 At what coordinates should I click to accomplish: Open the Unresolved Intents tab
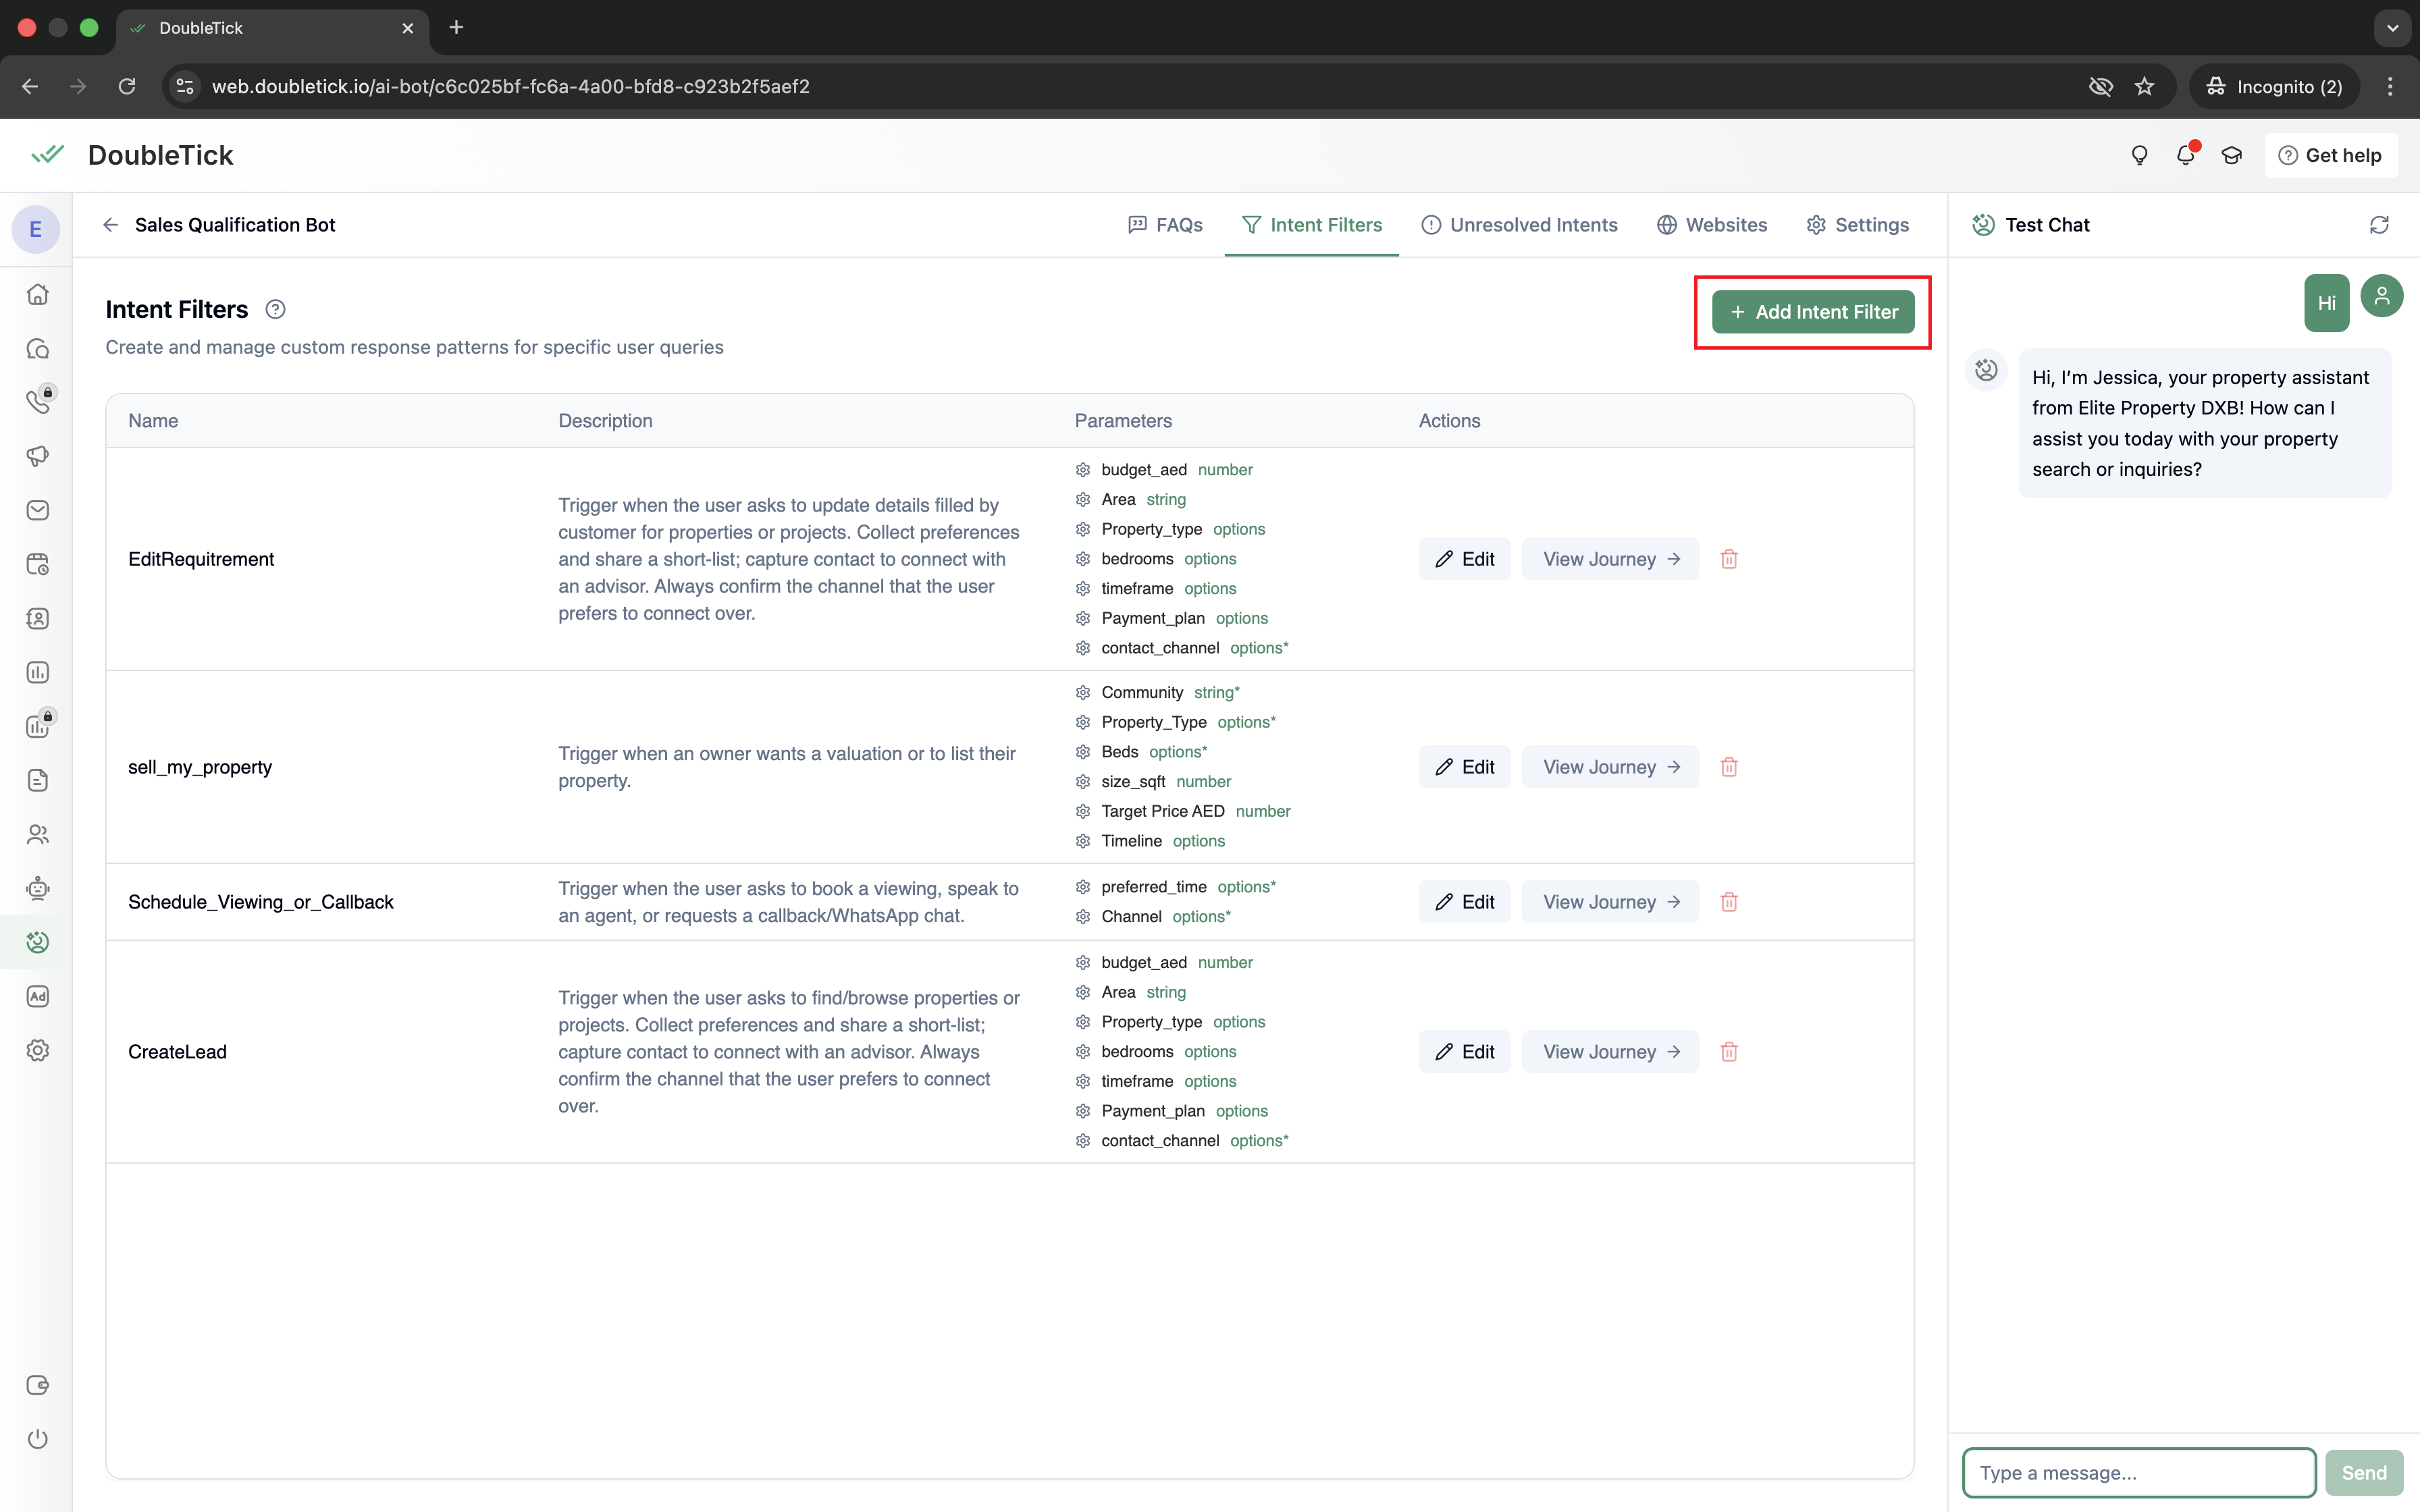pyautogui.click(x=1519, y=225)
